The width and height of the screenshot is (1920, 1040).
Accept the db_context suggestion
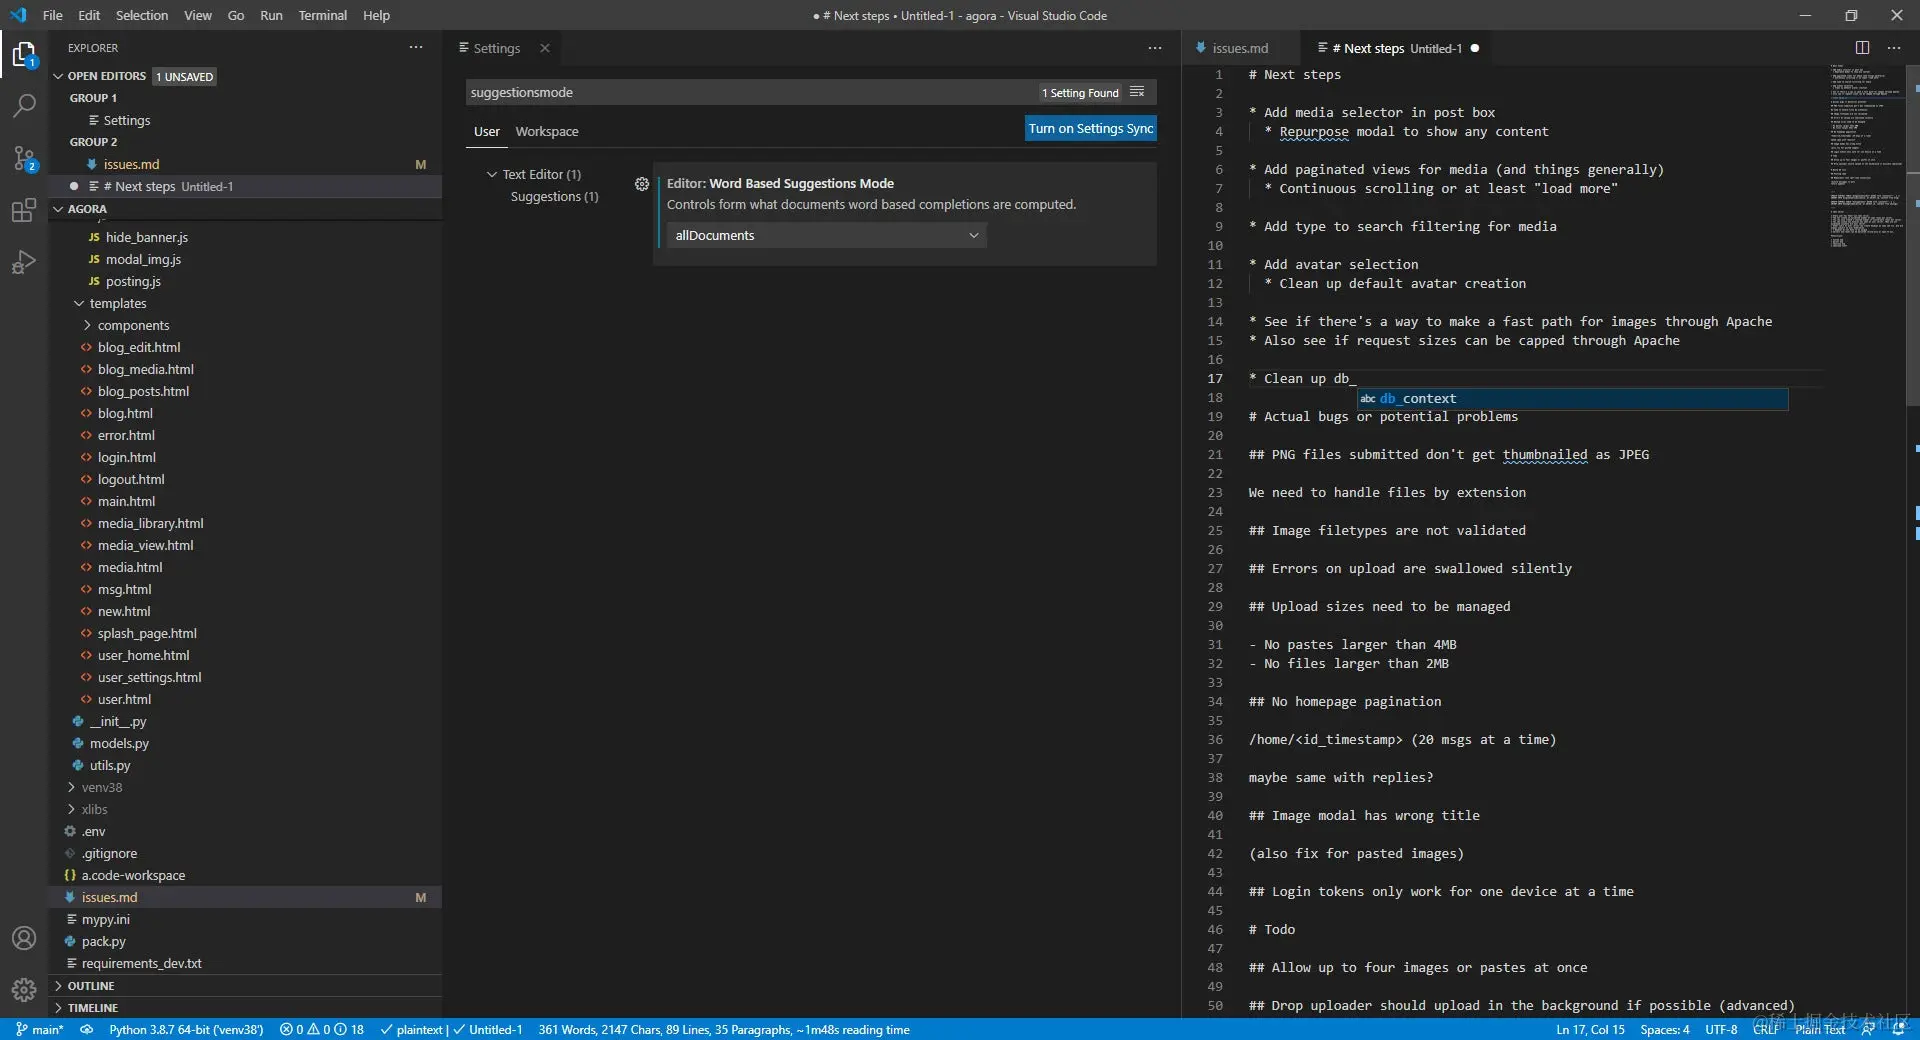1572,398
